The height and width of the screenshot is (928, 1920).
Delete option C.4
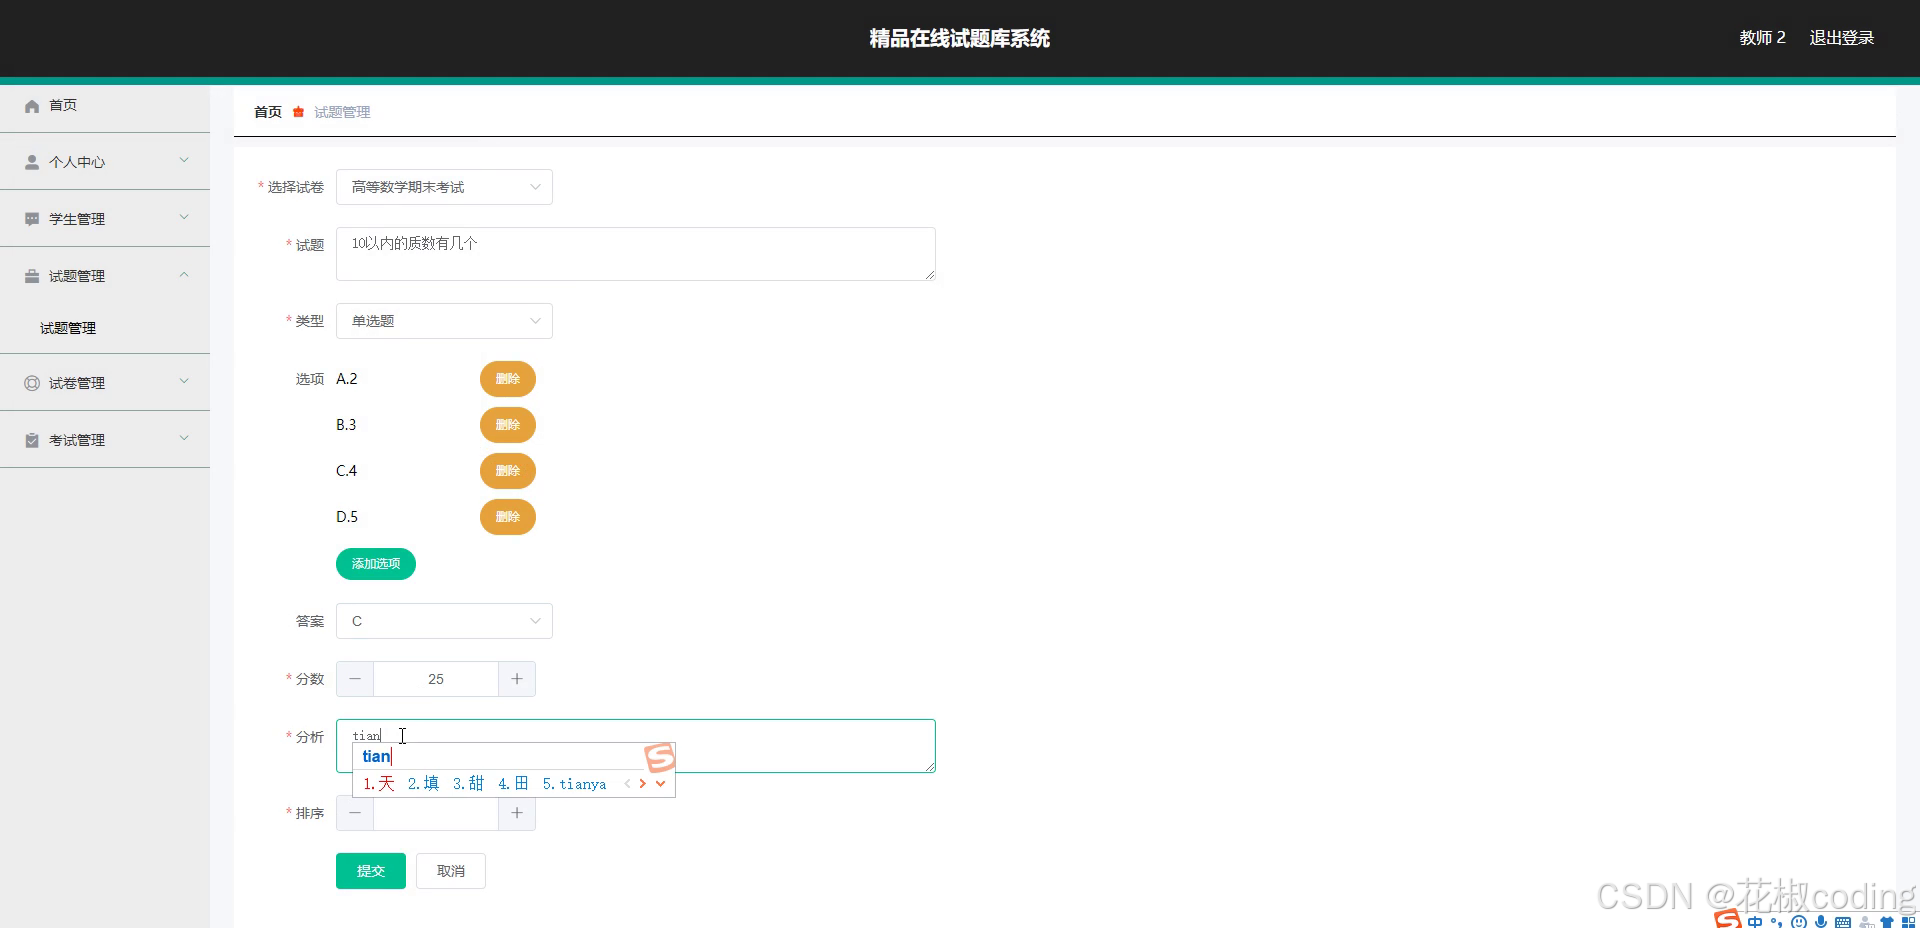click(x=508, y=471)
